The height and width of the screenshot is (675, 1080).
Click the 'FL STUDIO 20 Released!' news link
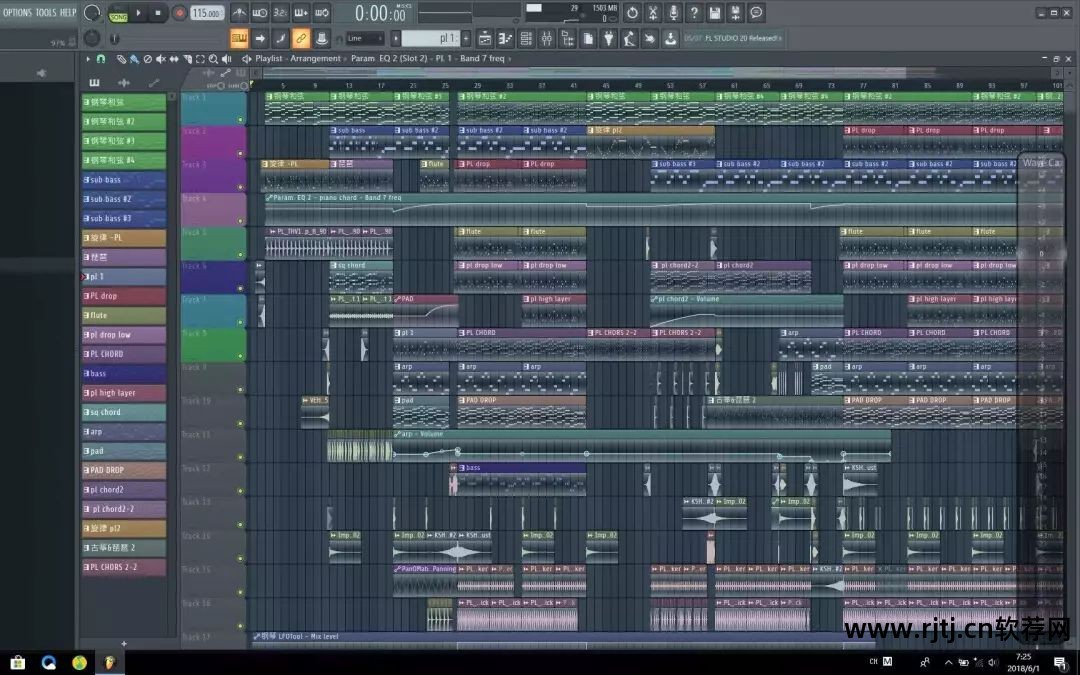click(x=733, y=39)
